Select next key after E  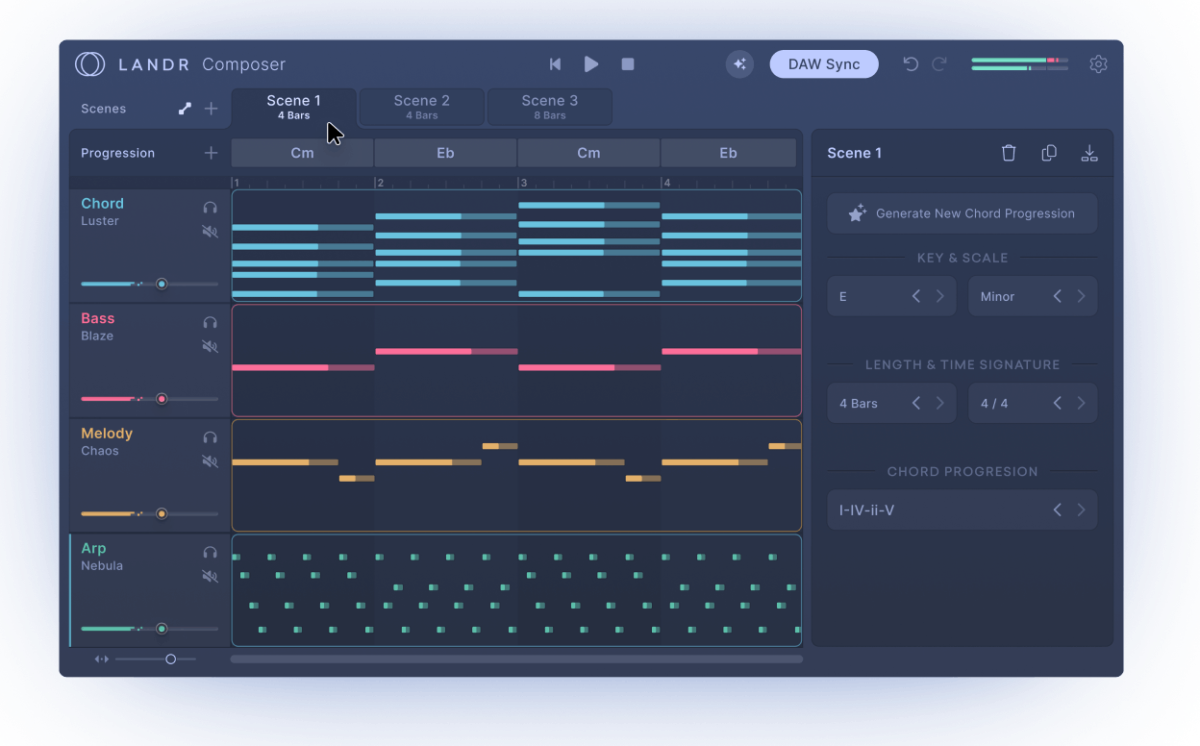click(x=940, y=296)
